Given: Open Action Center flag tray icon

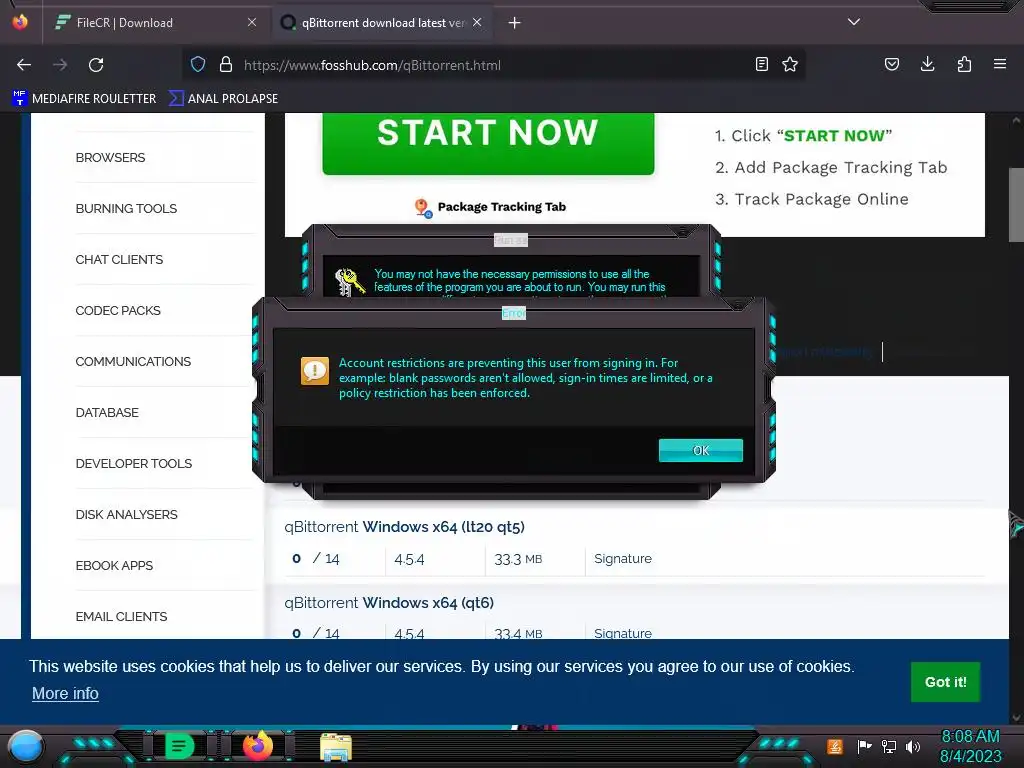Looking at the screenshot, I should pos(865,746).
